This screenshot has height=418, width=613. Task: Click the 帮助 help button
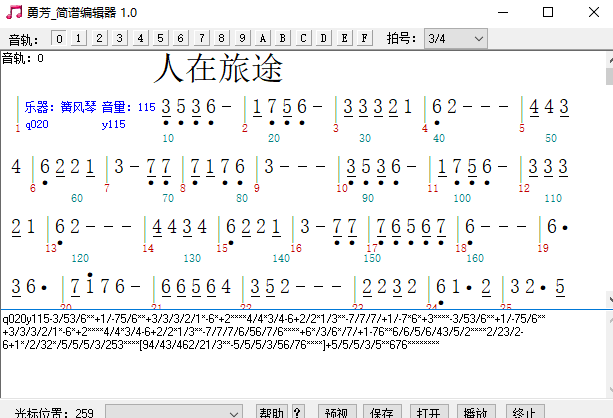(272, 411)
